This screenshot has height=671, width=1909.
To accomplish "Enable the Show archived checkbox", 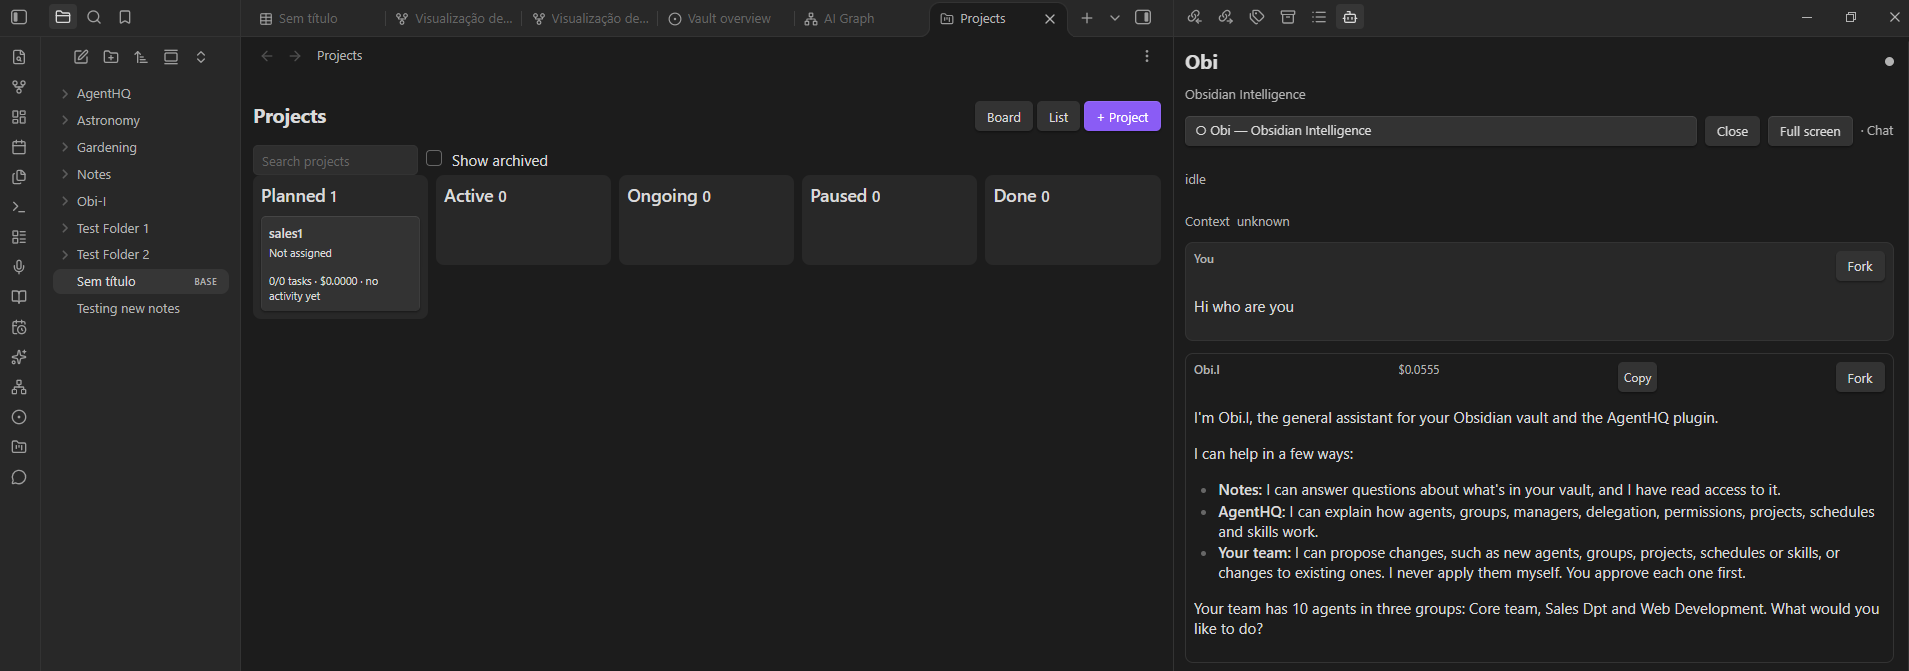I will (434, 158).
